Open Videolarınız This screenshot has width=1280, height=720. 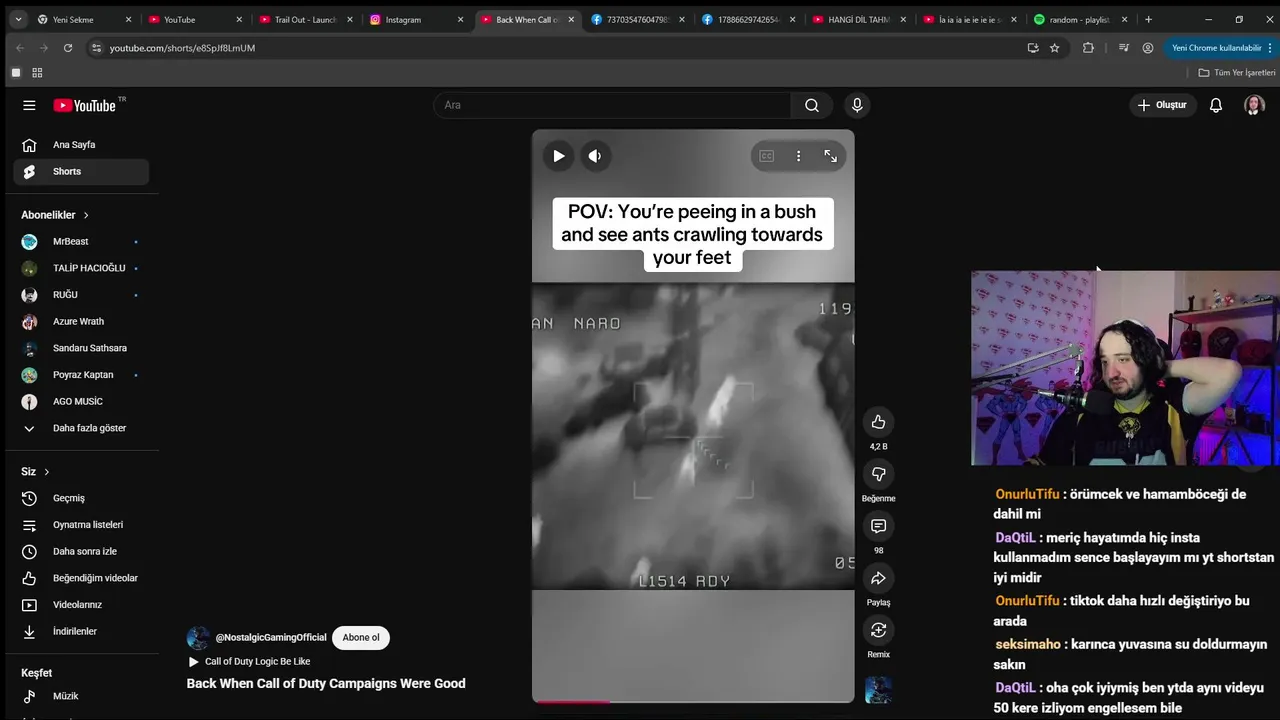tap(81, 605)
